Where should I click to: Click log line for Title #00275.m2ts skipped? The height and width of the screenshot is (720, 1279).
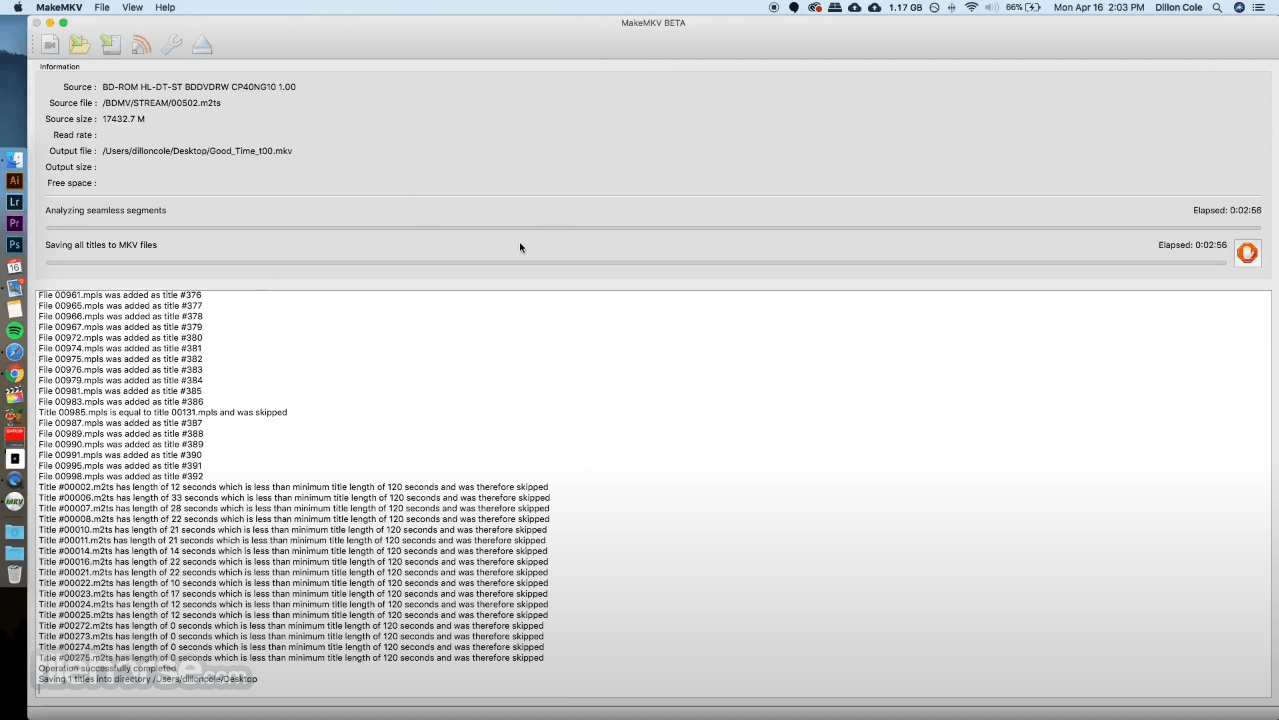click(x=291, y=658)
